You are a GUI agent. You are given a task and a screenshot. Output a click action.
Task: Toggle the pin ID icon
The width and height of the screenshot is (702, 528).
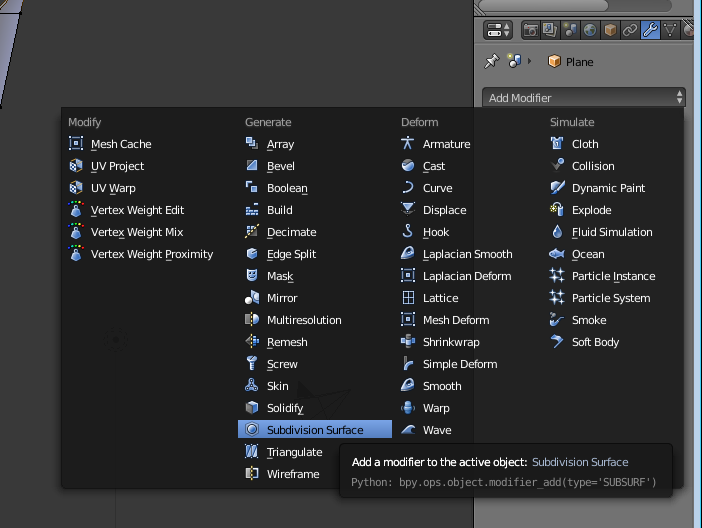click(492, 61)
